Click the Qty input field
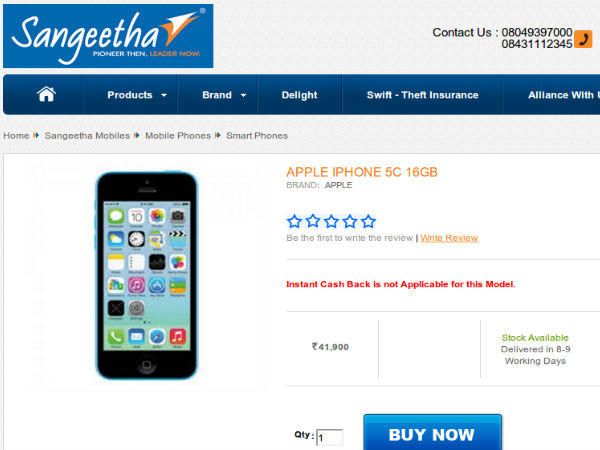The image size is (600, 450). click(330, 438)
